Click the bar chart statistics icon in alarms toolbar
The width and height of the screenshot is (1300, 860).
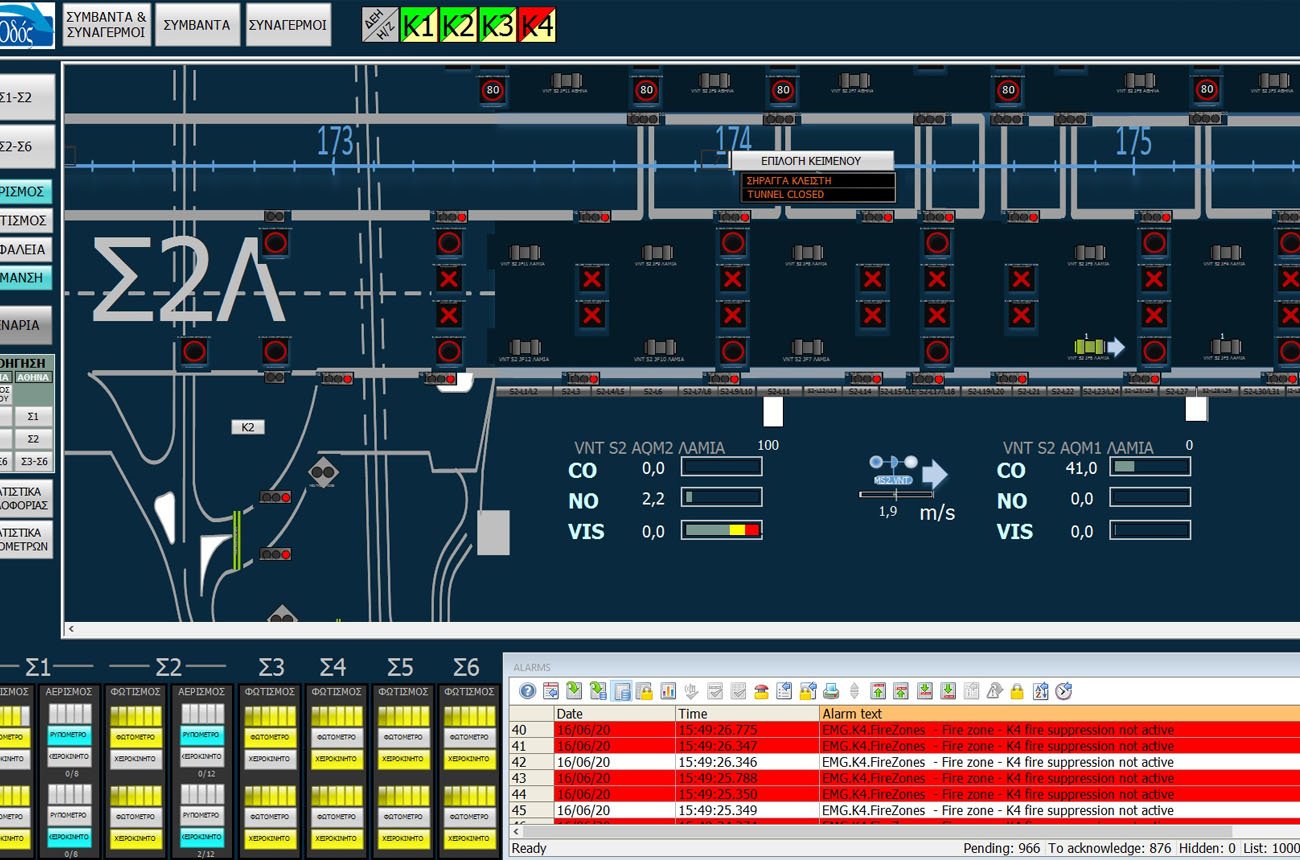668,691
